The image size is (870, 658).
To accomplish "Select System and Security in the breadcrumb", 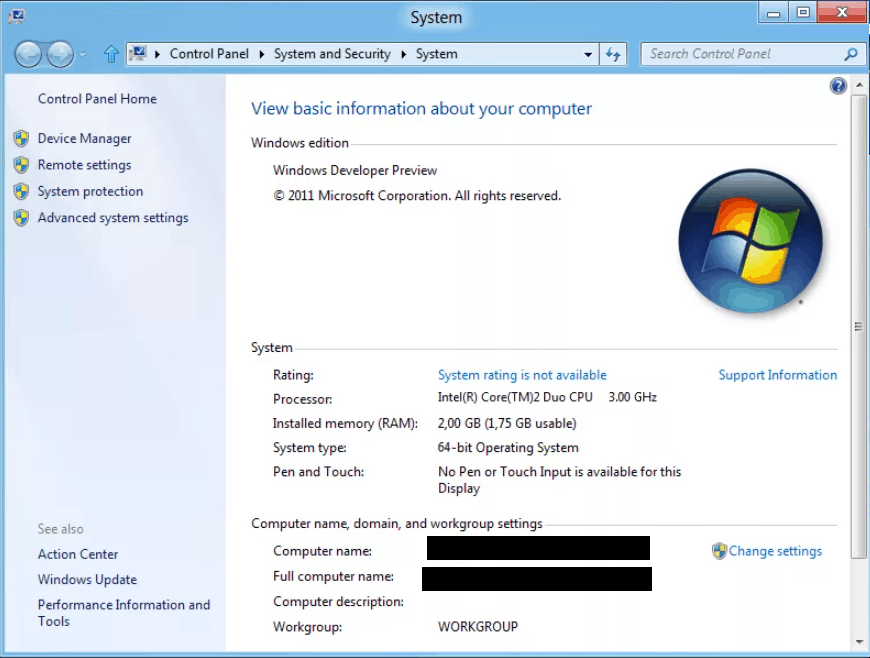I will (332, 54).
